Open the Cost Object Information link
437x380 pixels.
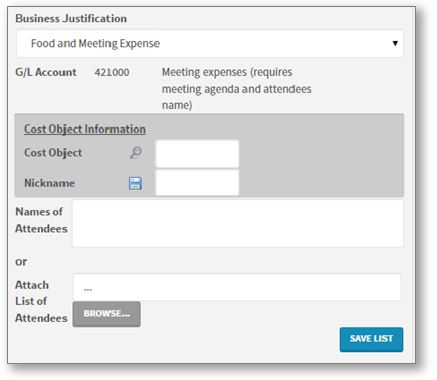(85, 129)
